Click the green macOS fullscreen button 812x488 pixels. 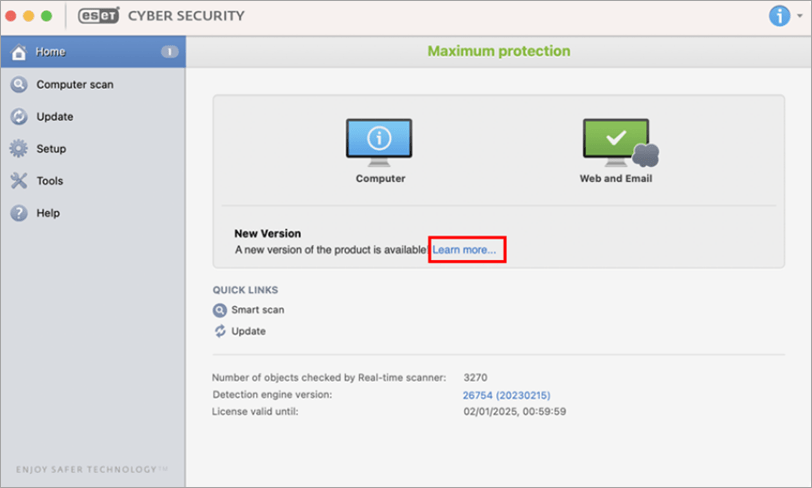tap(47, 16)
